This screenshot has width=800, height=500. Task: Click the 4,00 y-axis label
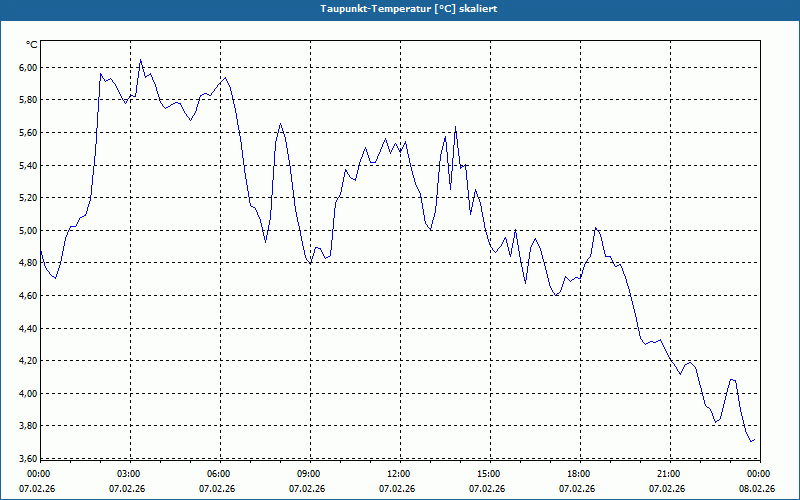[29, 393]
